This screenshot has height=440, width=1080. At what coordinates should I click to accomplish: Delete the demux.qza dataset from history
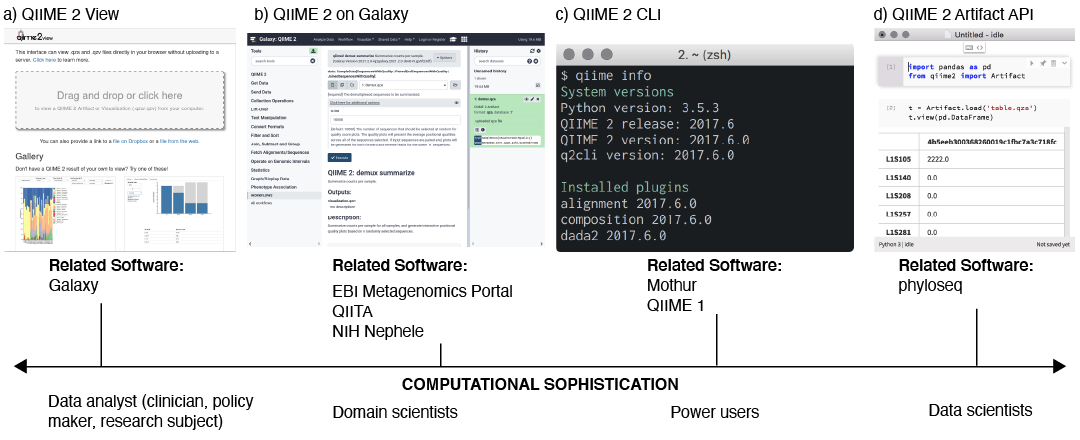[x=539, y=99]
